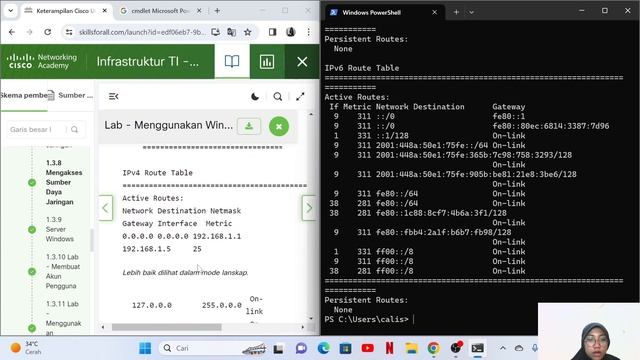Open Microsoft Edge from taskbar
640x360 pixels.
click(x=323, y=348)
